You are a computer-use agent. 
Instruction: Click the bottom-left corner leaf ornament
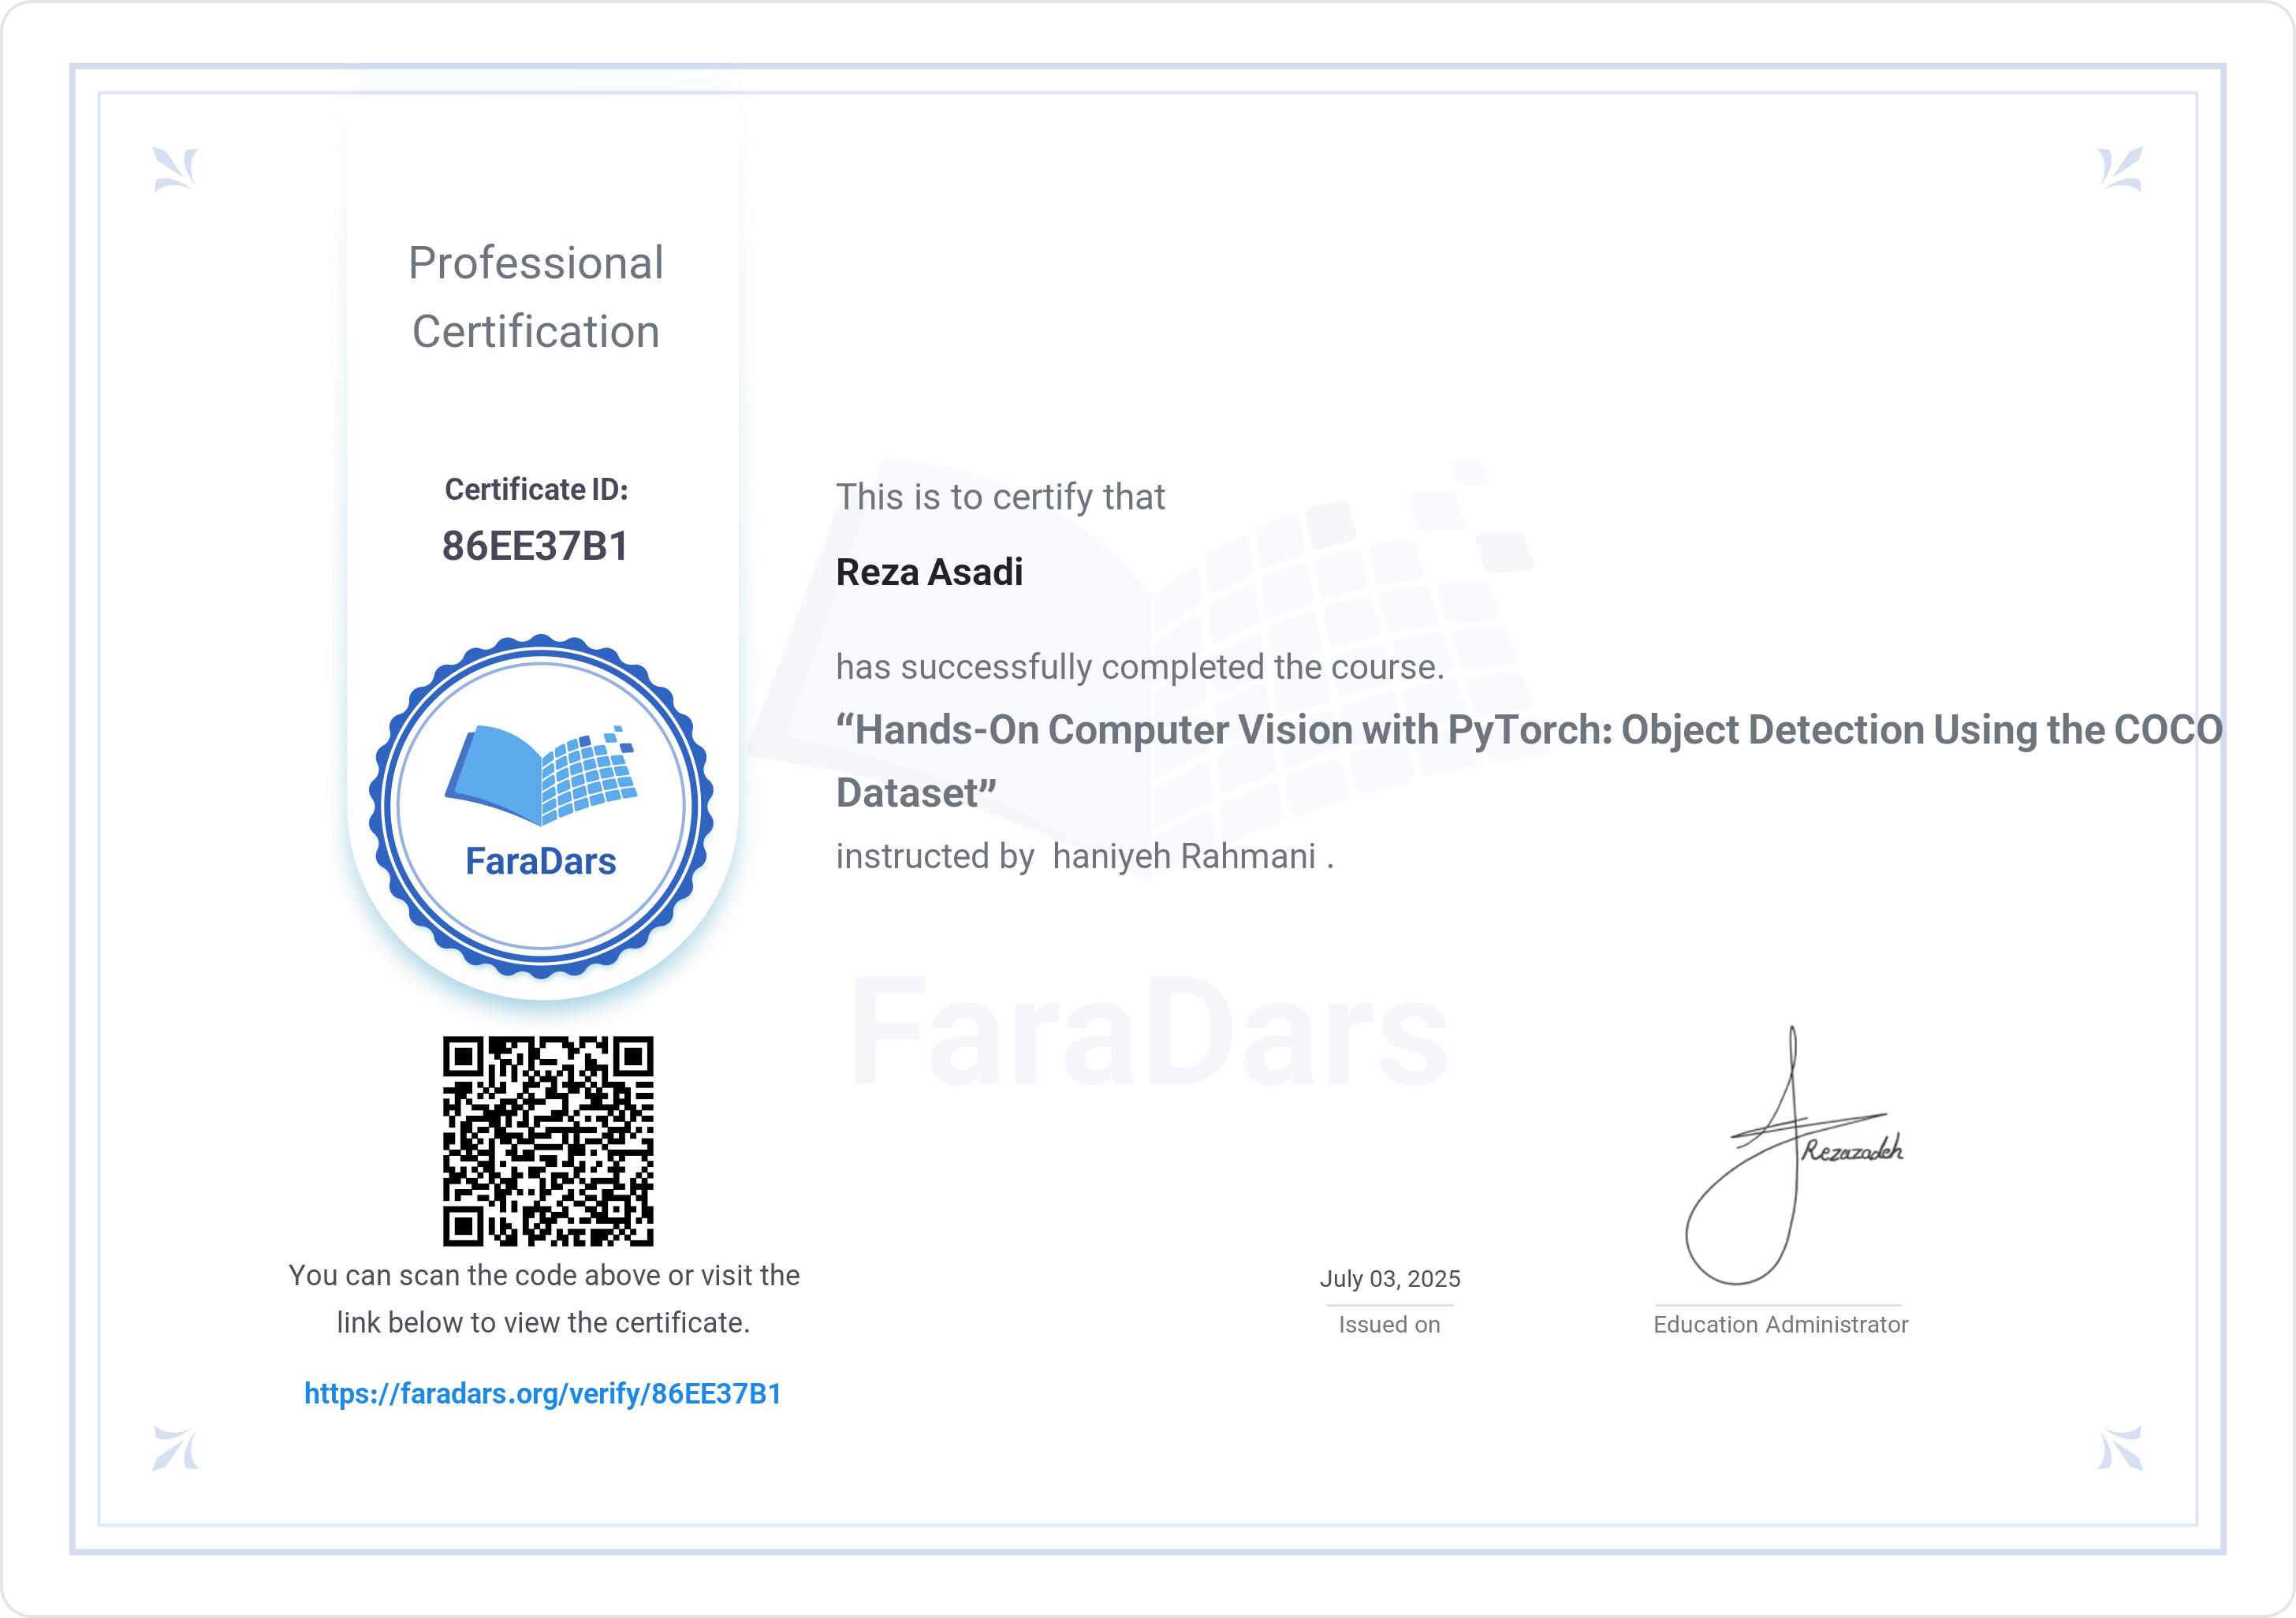click(x=175, y=1448)
